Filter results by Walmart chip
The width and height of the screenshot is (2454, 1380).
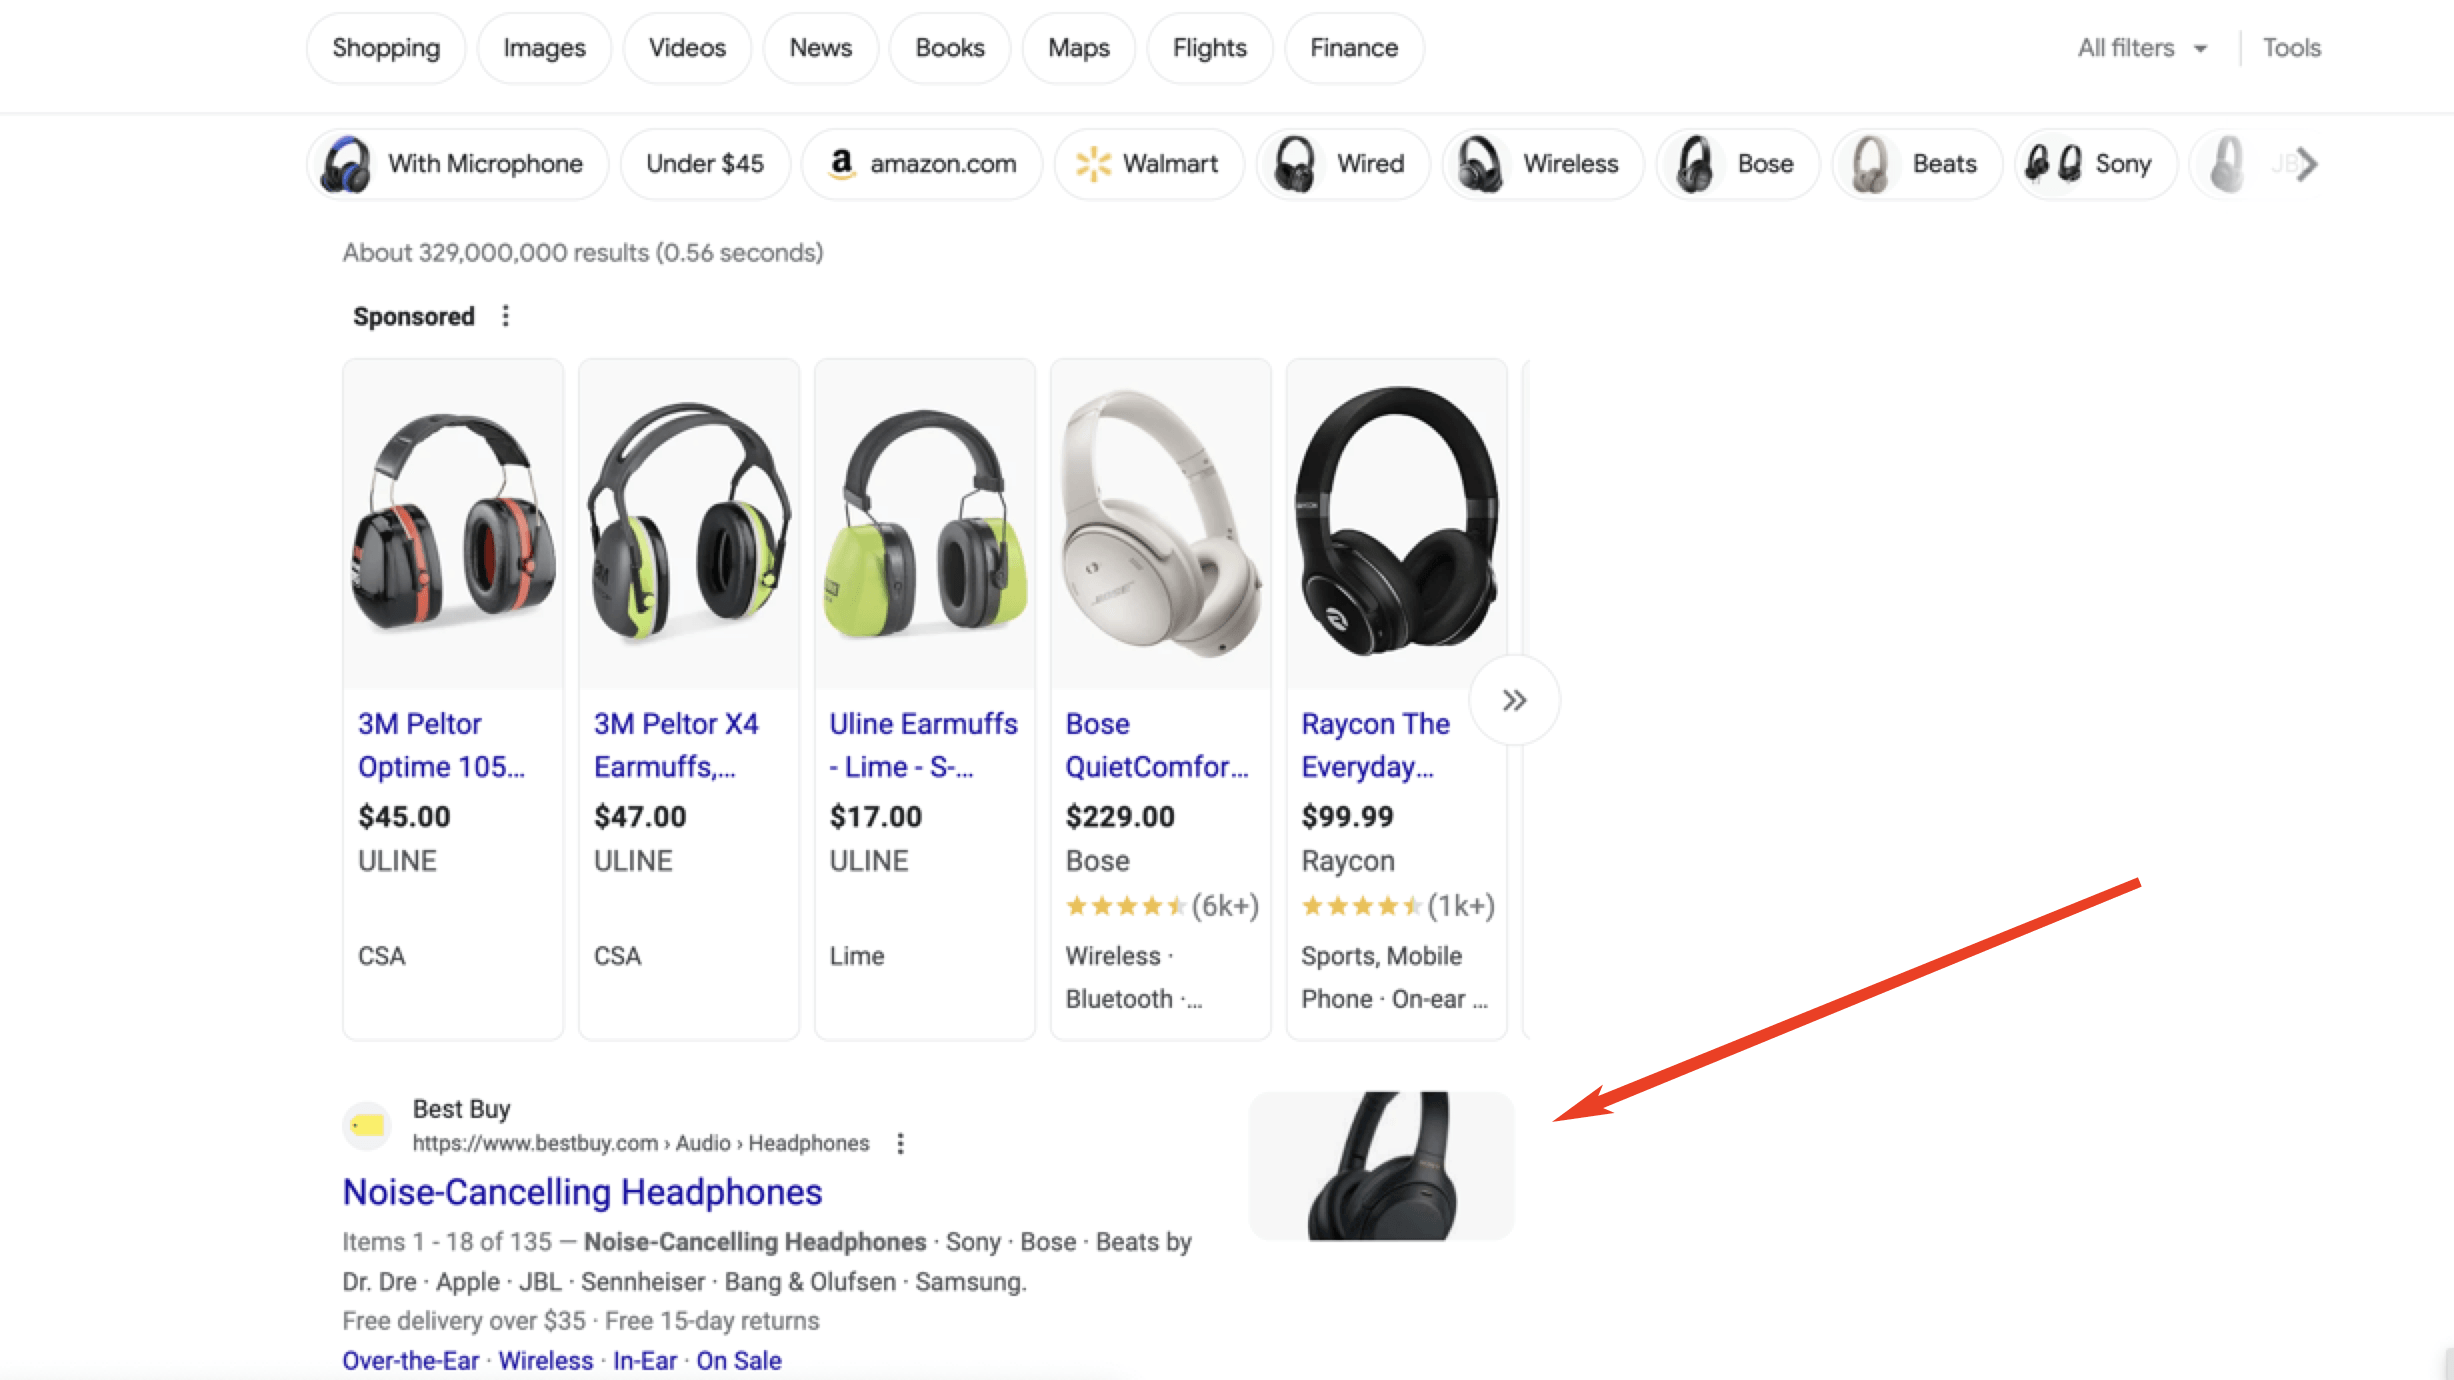[1149, 164]
